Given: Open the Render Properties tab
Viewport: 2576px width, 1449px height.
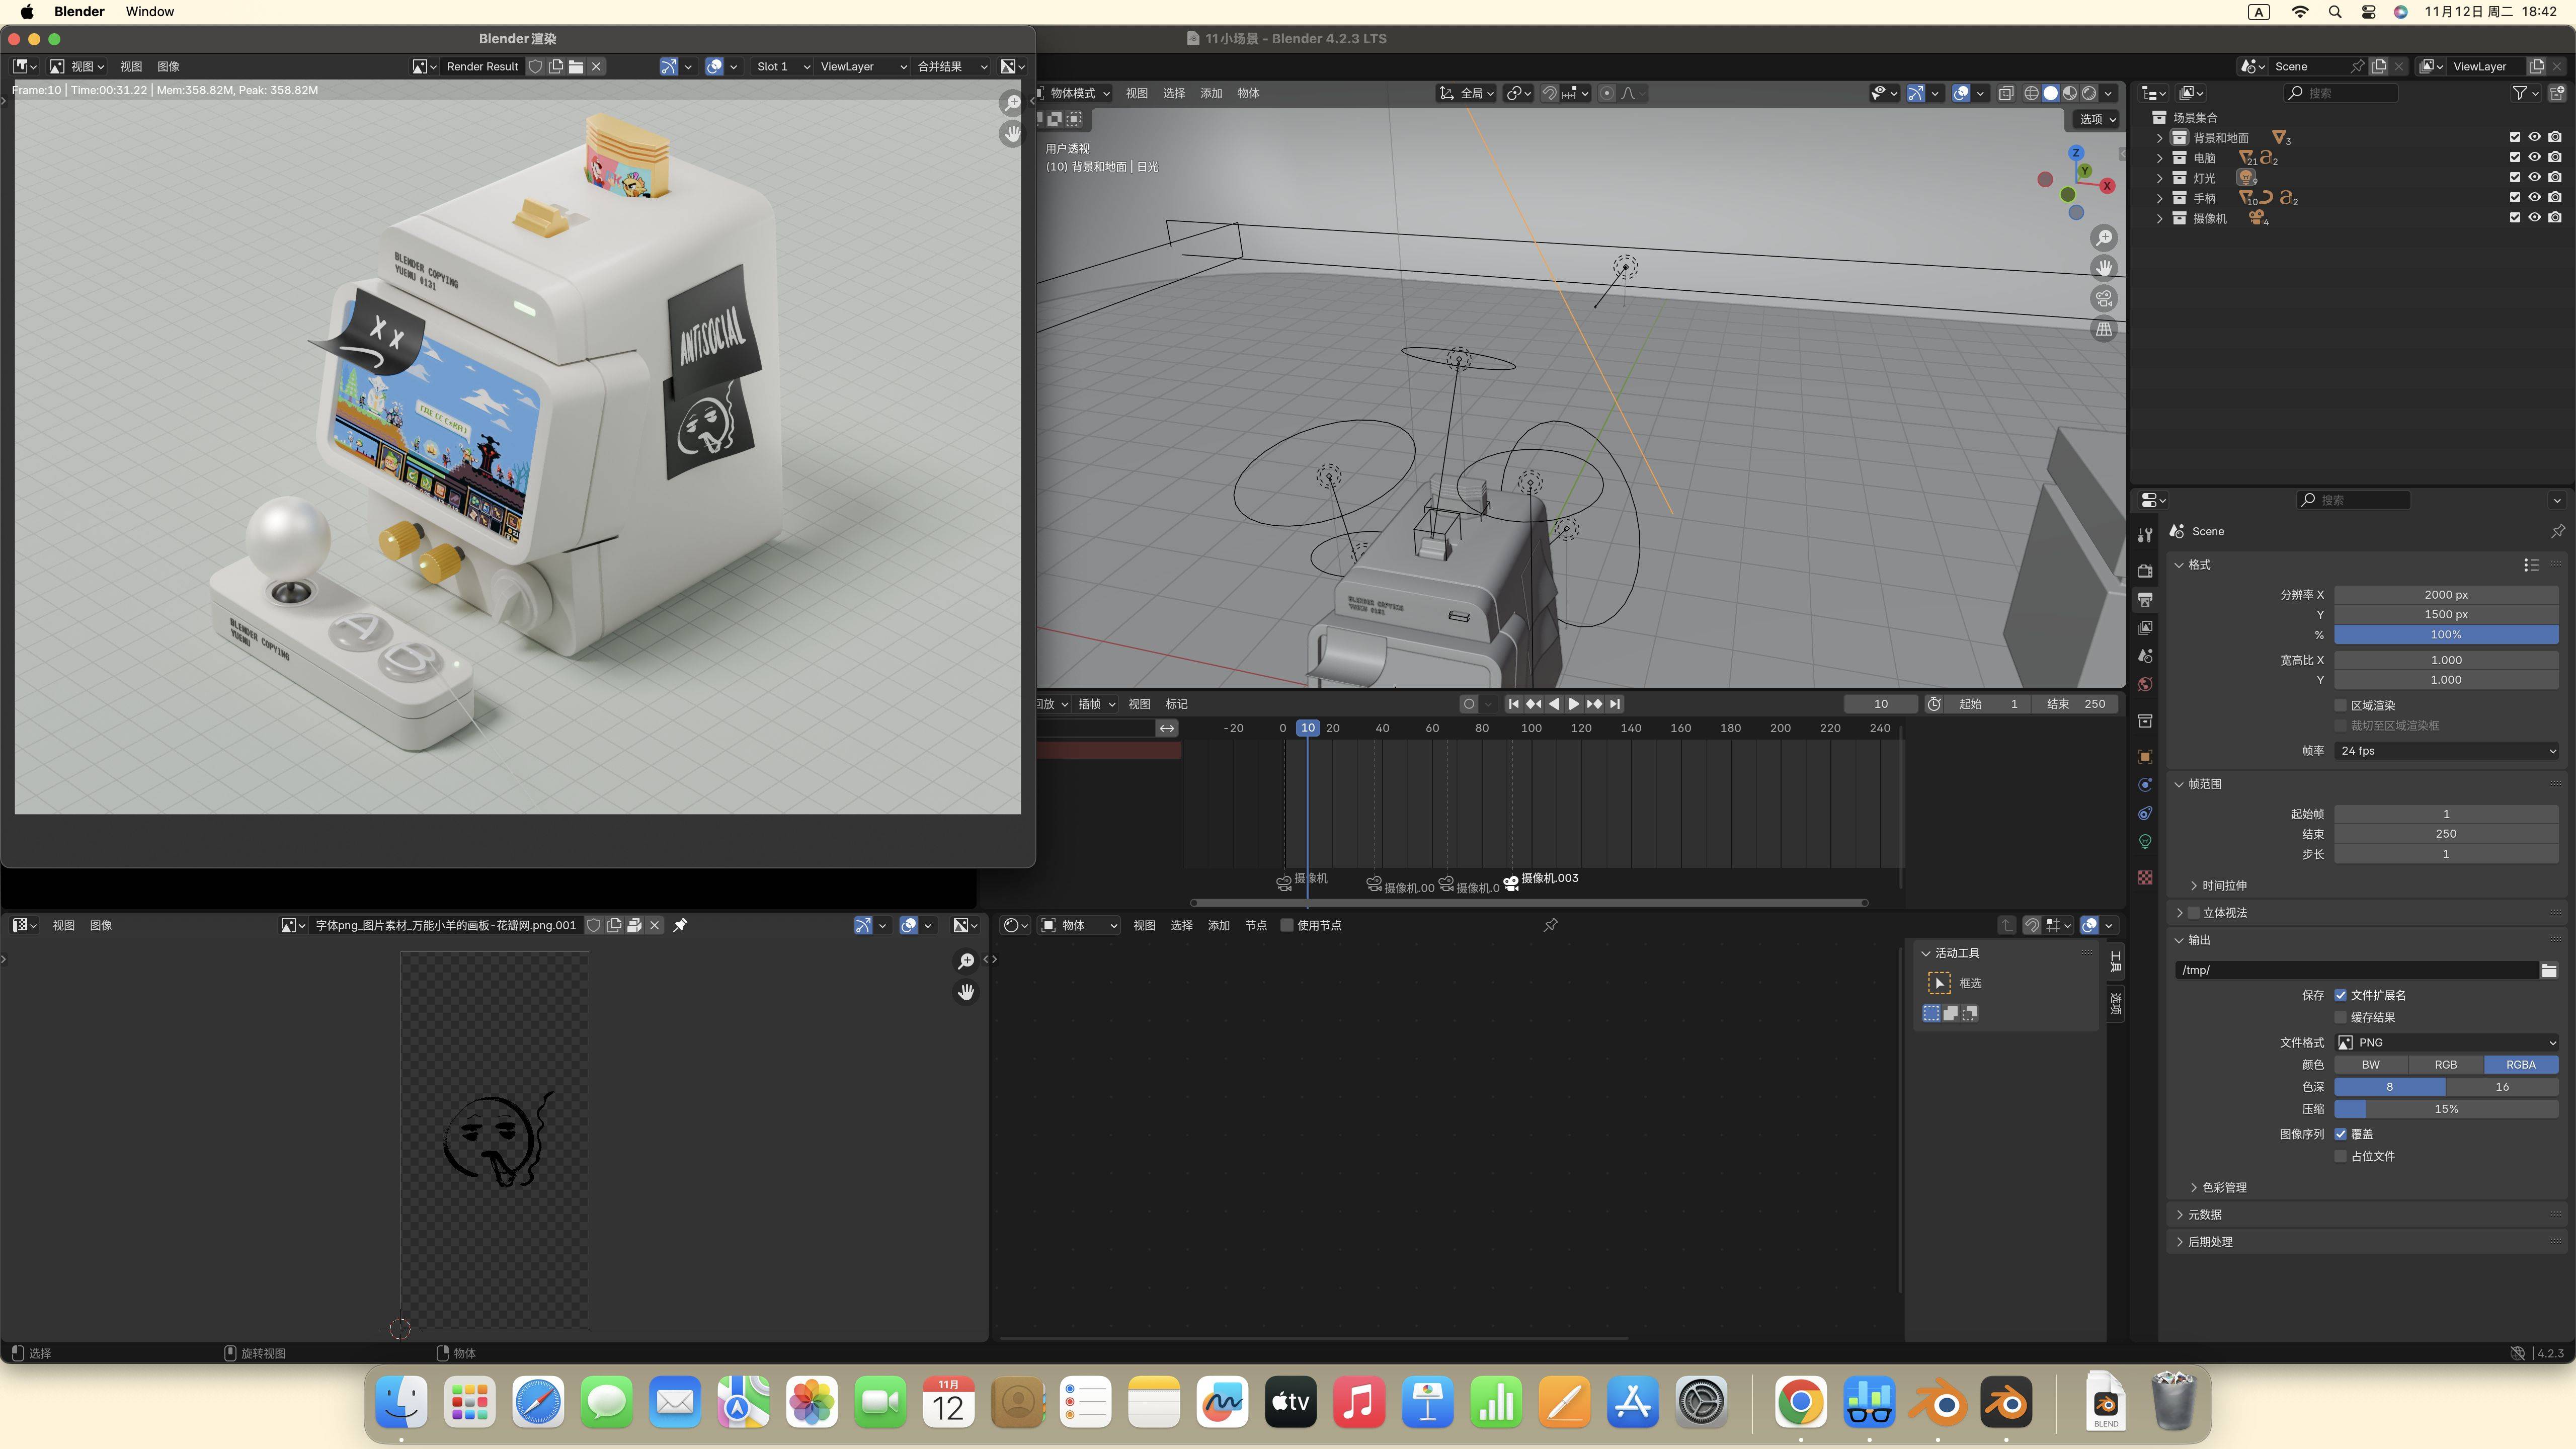Looking at the screenshot, I should (x=2145, y=572).
